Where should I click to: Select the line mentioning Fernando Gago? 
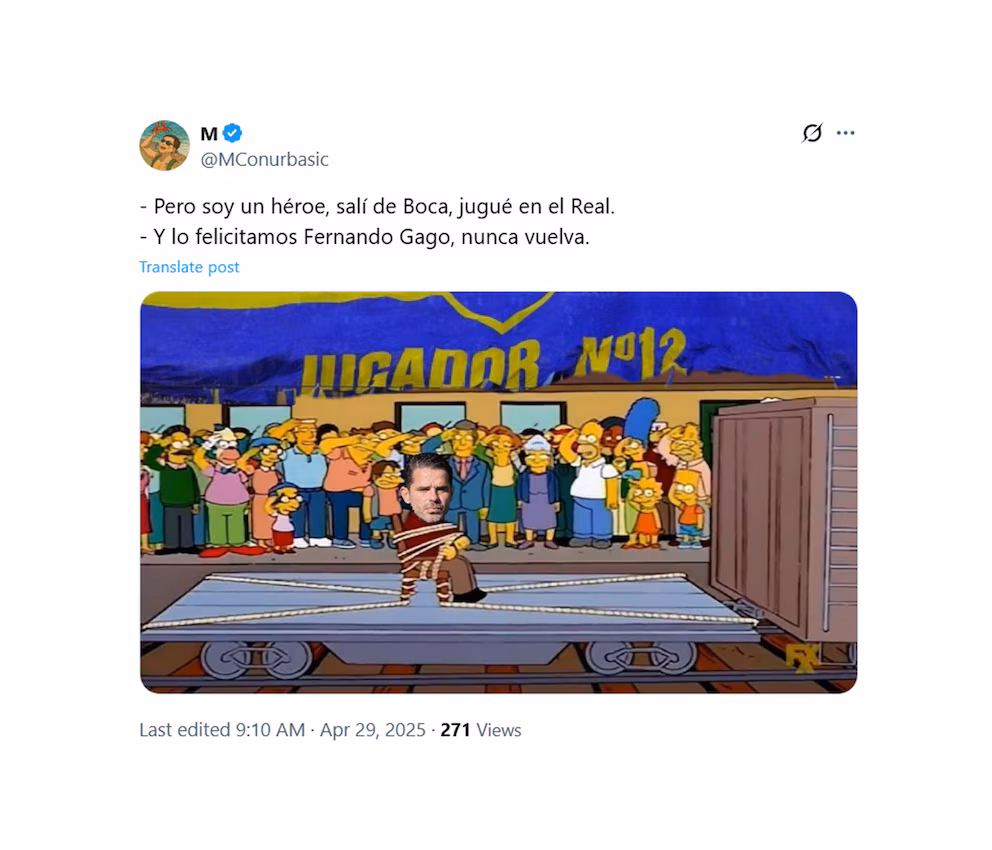pyautogui.click(x=365, y=237)
